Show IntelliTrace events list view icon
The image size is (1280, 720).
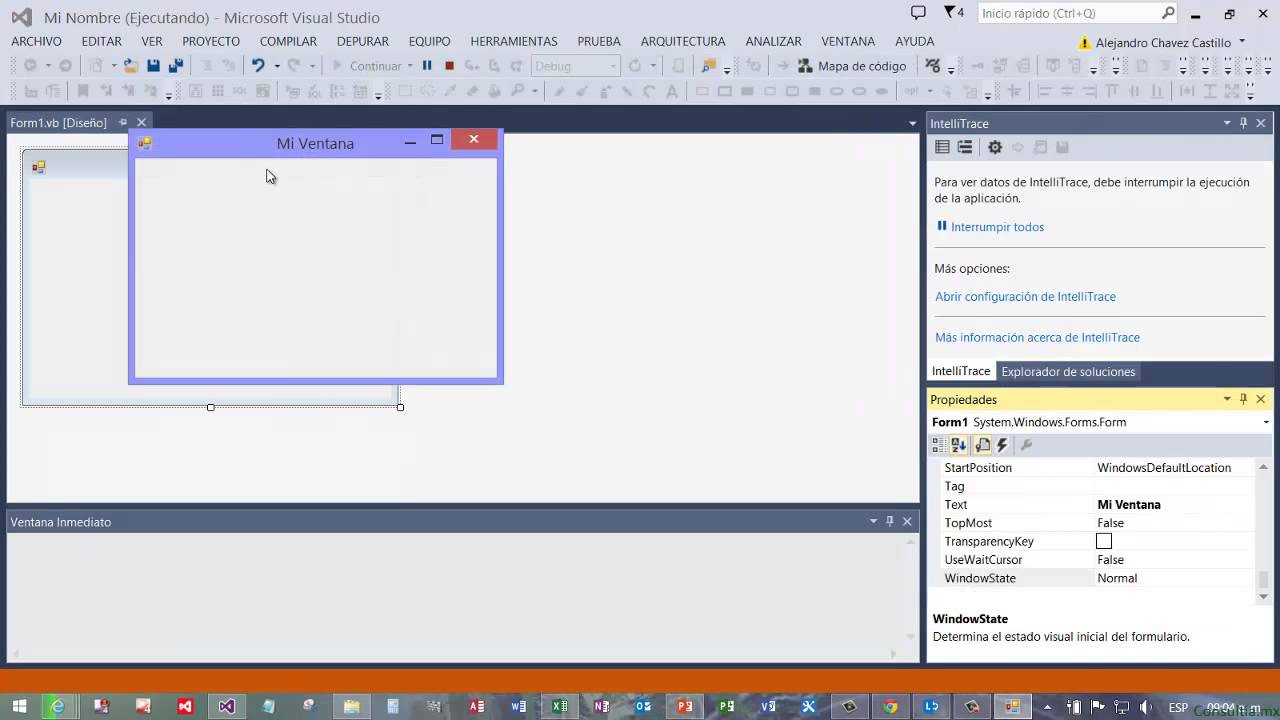click(942, 147)
